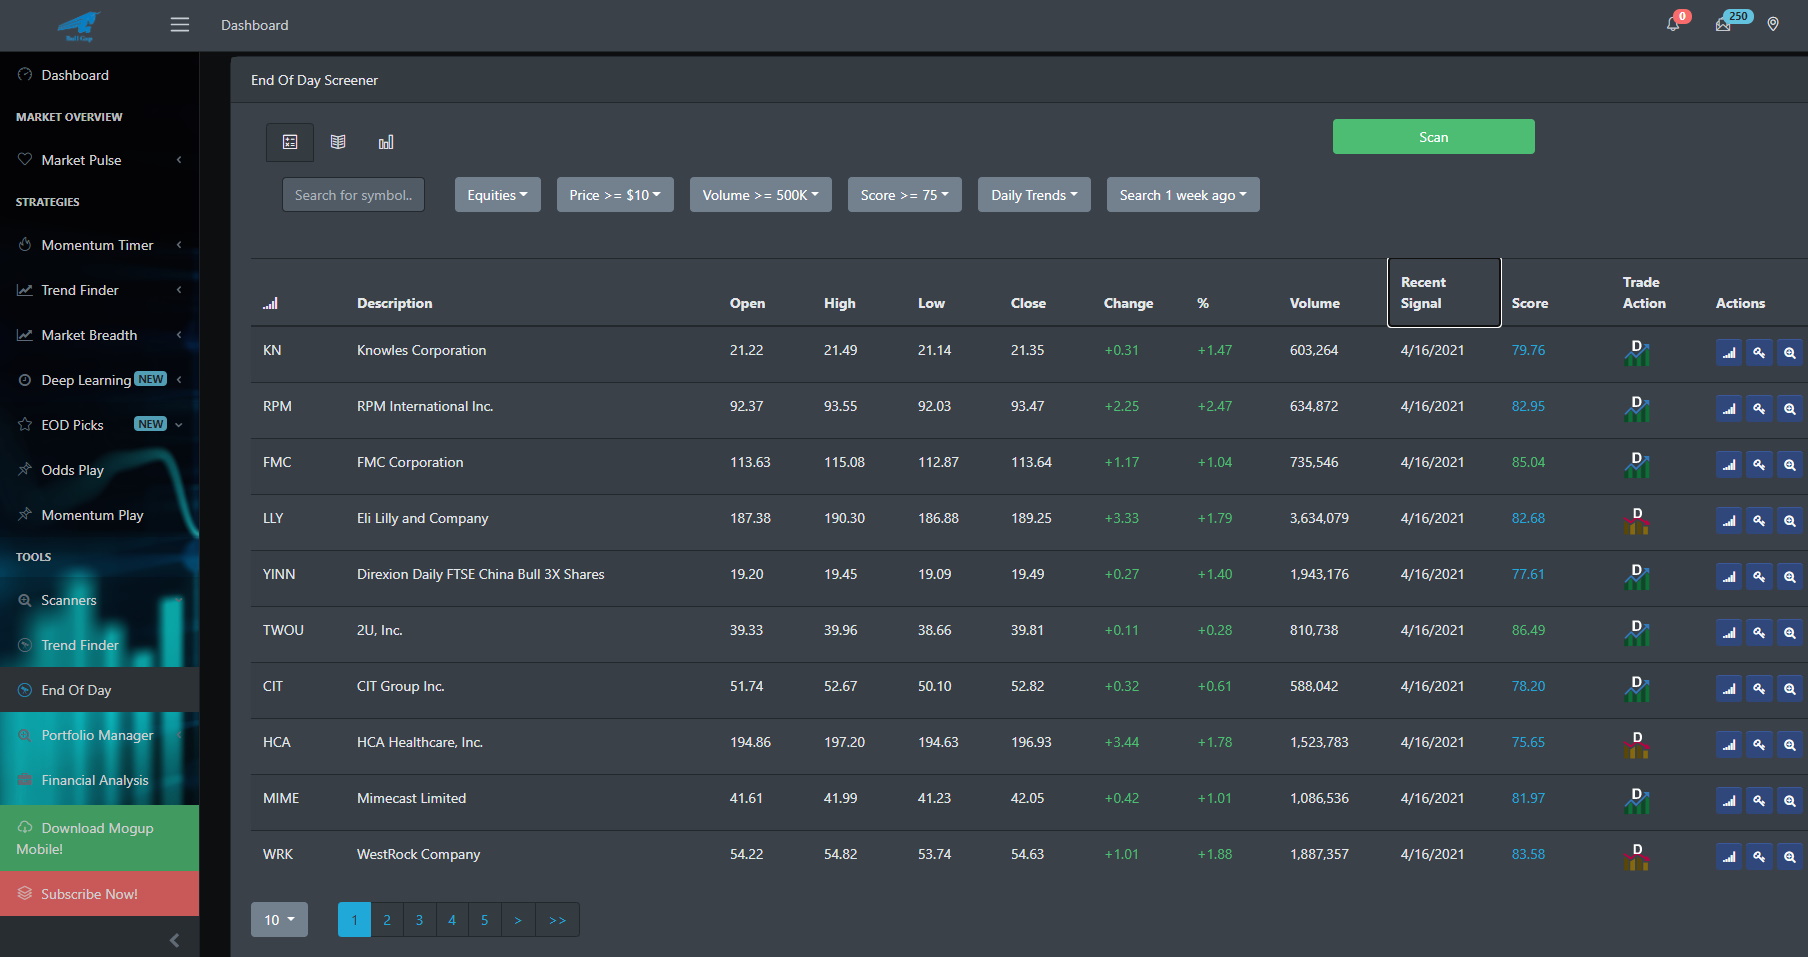Click the signal-bars sort icon column header
The height and width of the screenshot is (957, 1808).
coord(271,303)
